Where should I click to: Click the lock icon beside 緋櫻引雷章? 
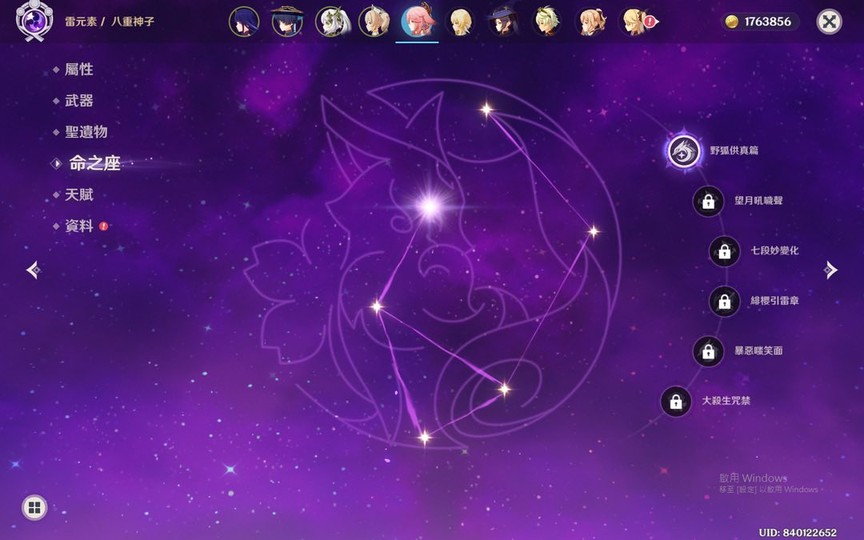pyautogui.click(x=724, y=301)
